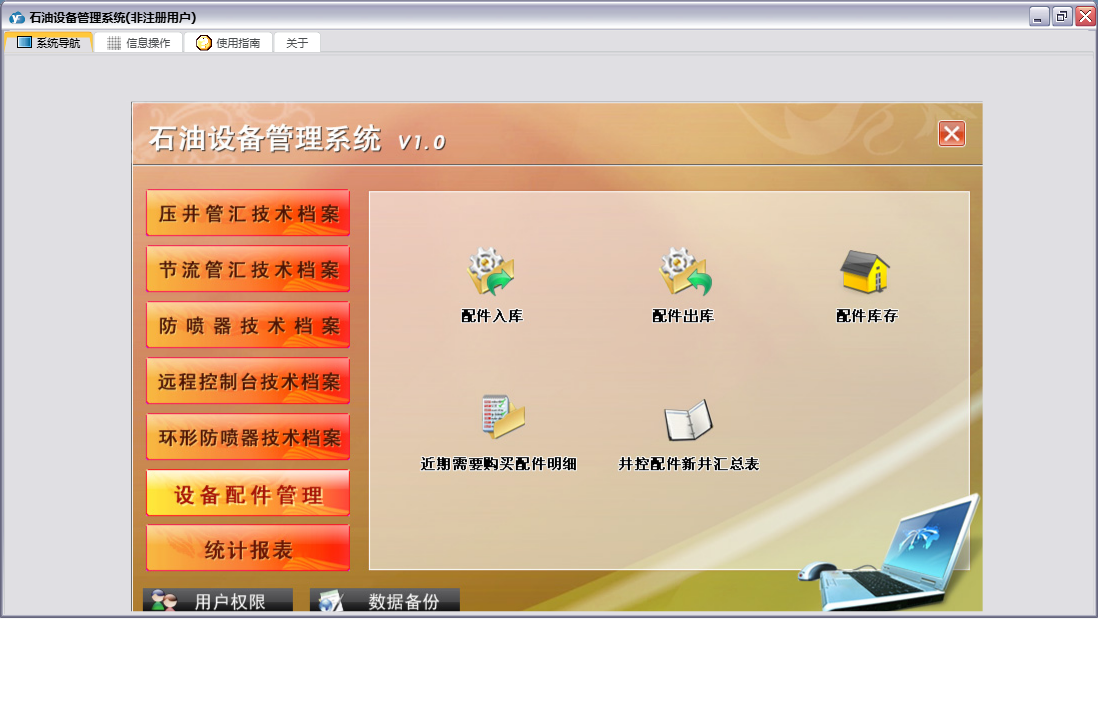Click the 配件出库 text label
The width and height of the screenshot is (1098, 716).
tap(683, 316)
